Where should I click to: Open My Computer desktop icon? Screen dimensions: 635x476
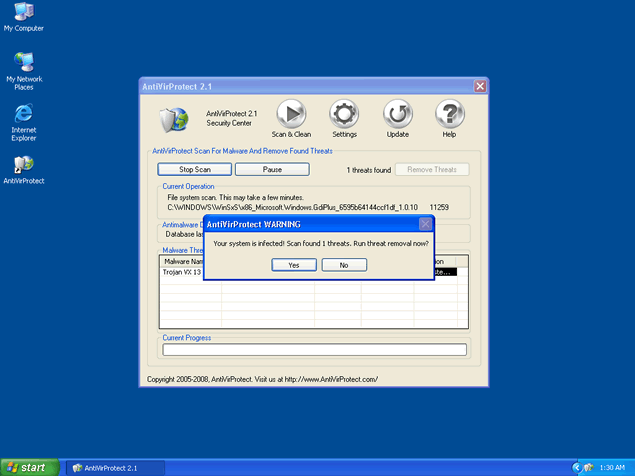click(23, 13)
